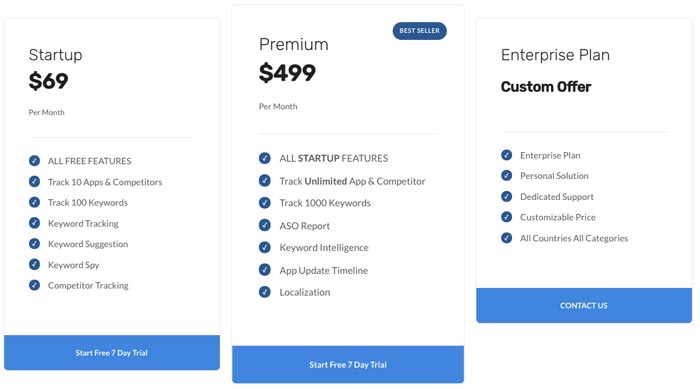This screenshot has height=389, width=700.
Task: Click the $69 Startup price
Action: click(x=48, y=81)
